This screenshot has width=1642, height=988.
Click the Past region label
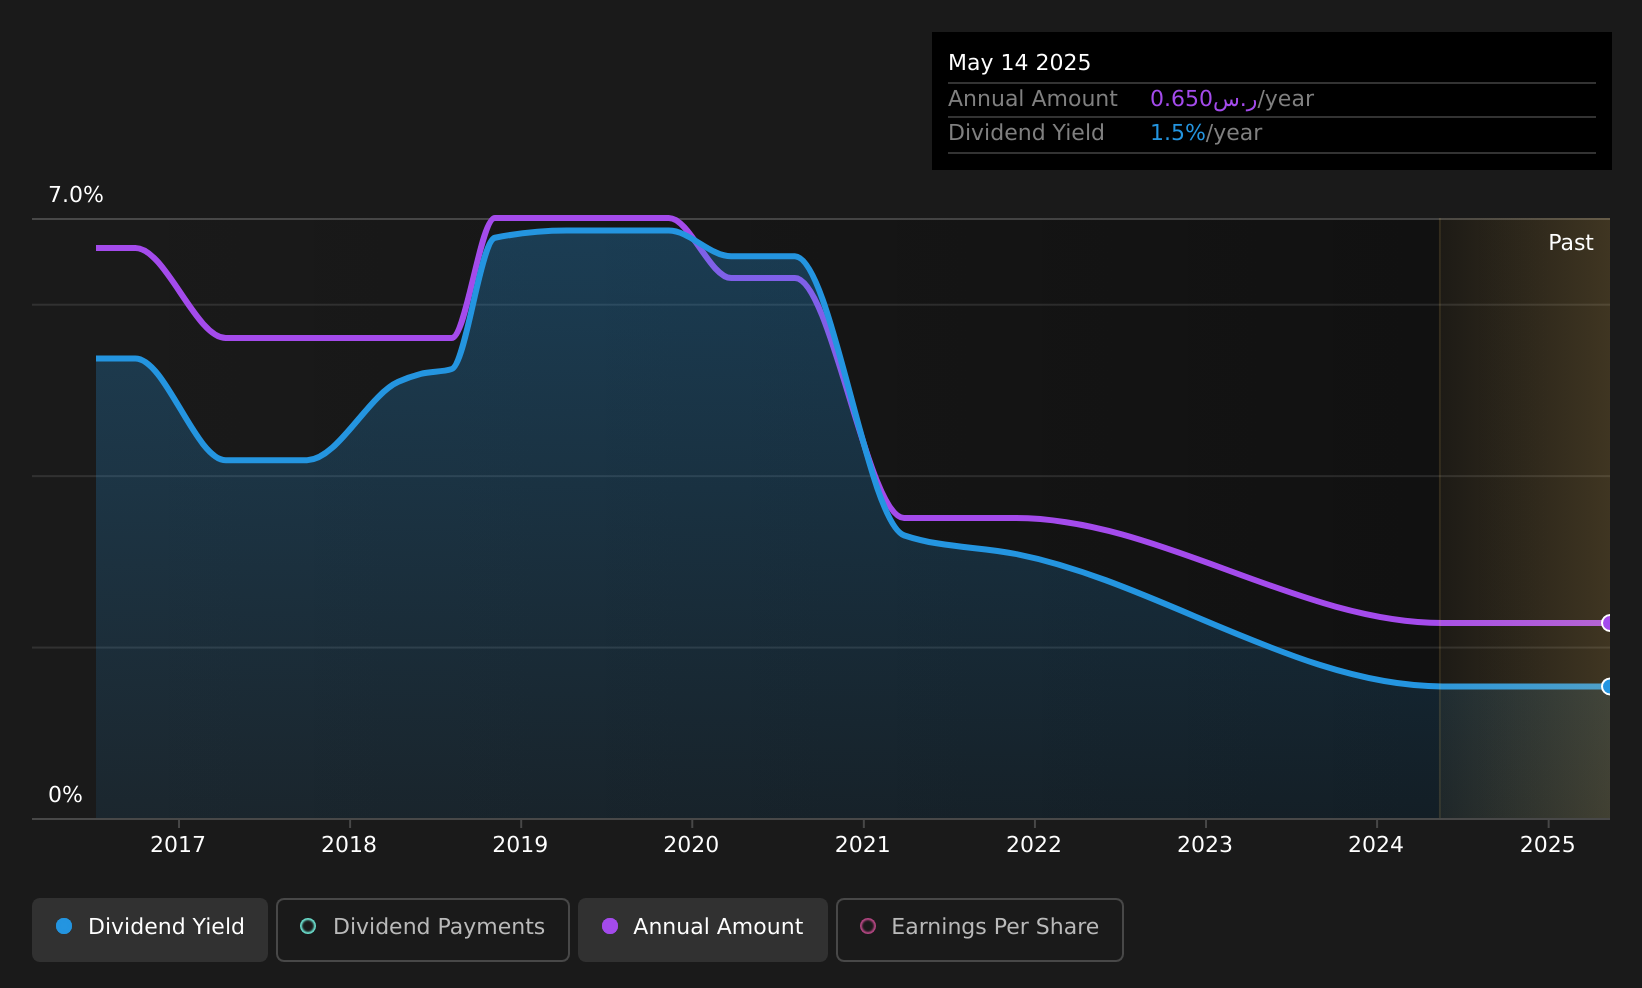pos(1571,243)
